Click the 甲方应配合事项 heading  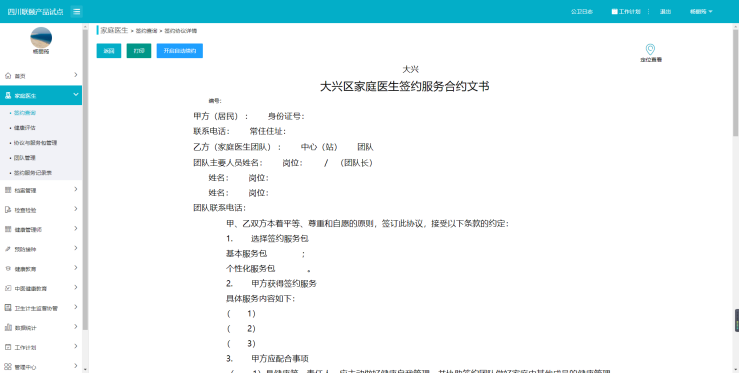click(279, 359)
